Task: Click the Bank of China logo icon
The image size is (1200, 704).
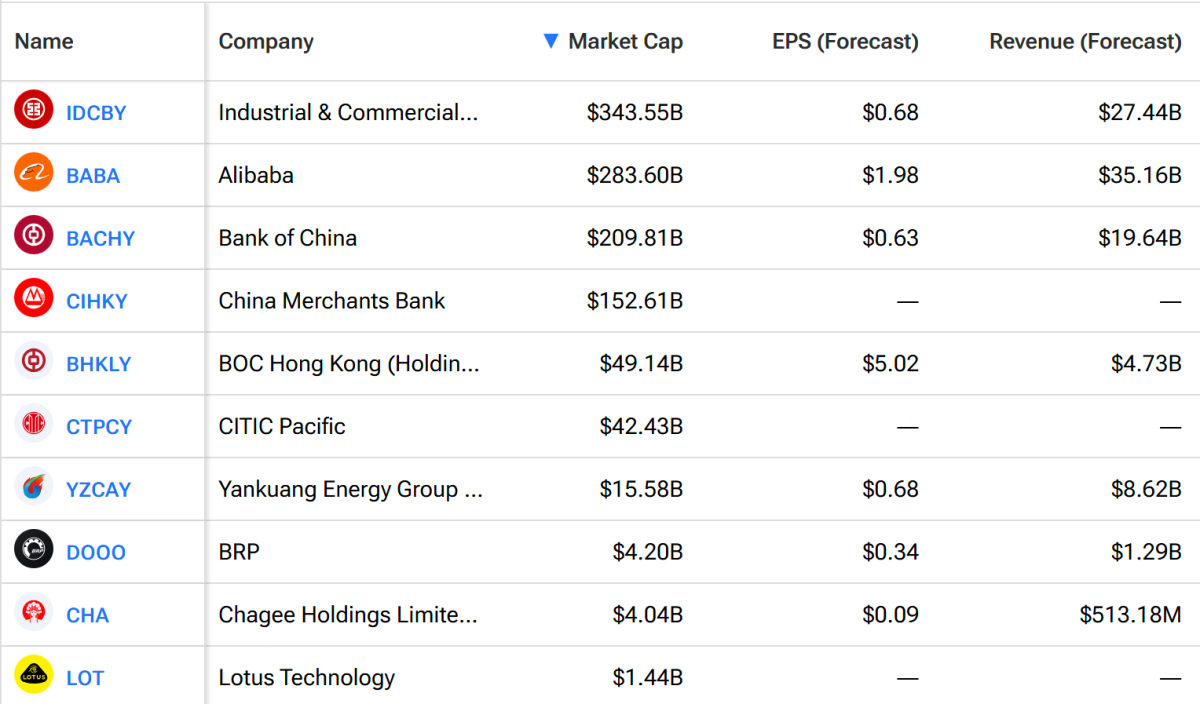Action: click(x=34, y=235)
